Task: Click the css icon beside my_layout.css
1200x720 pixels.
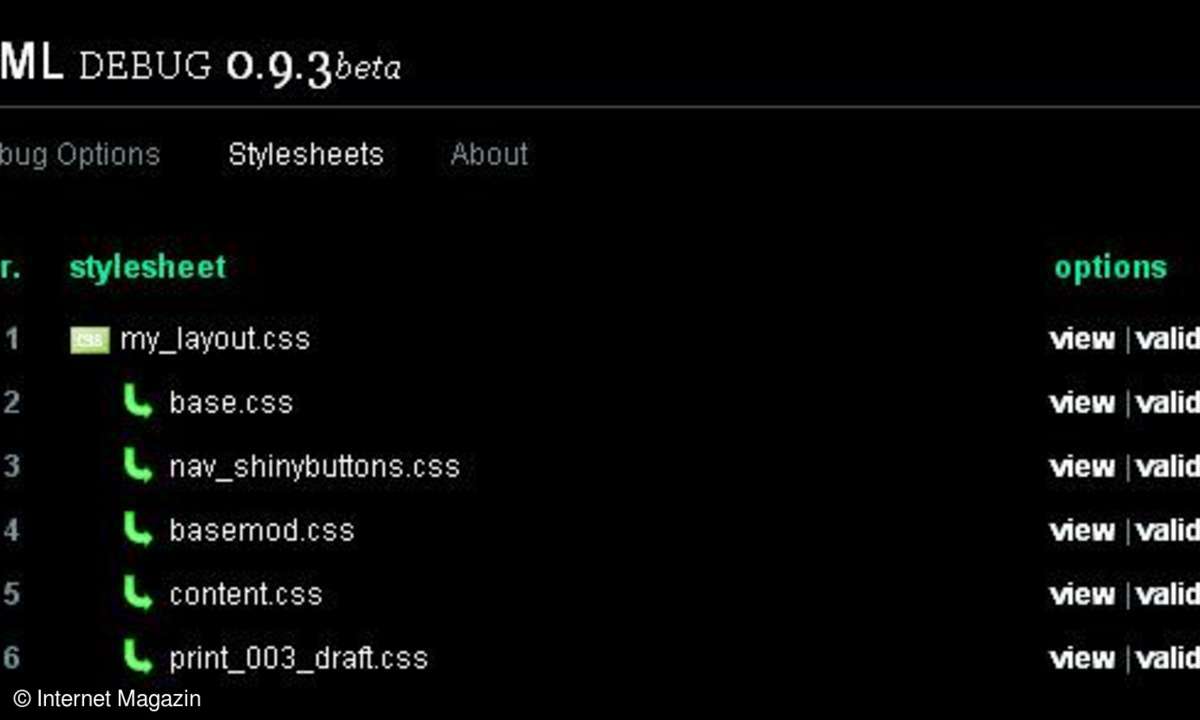Action: tap(89, 340)
